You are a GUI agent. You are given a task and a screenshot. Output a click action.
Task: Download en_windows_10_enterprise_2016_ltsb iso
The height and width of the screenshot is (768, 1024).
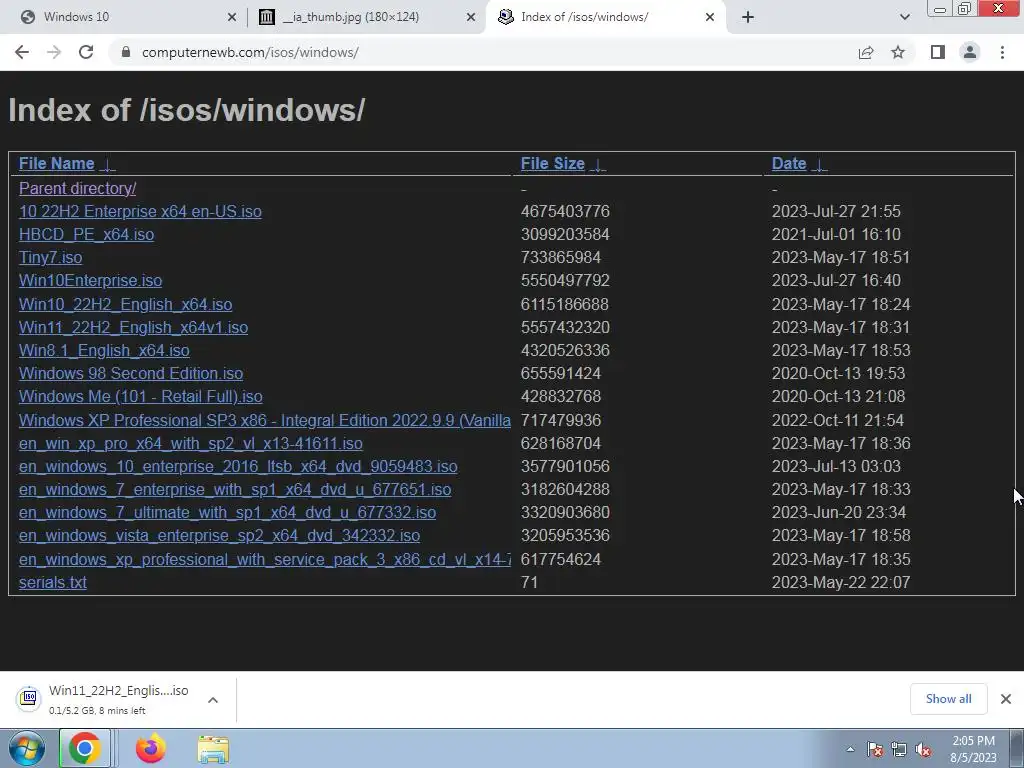coord(238,466)
